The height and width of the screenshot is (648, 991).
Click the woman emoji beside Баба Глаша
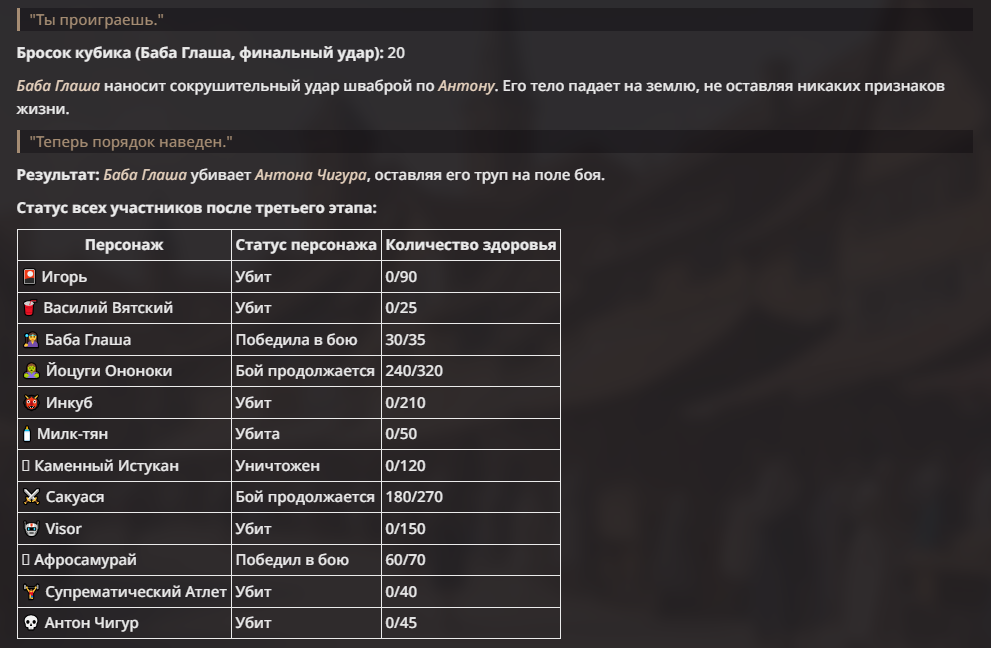[x=31, y=339]
